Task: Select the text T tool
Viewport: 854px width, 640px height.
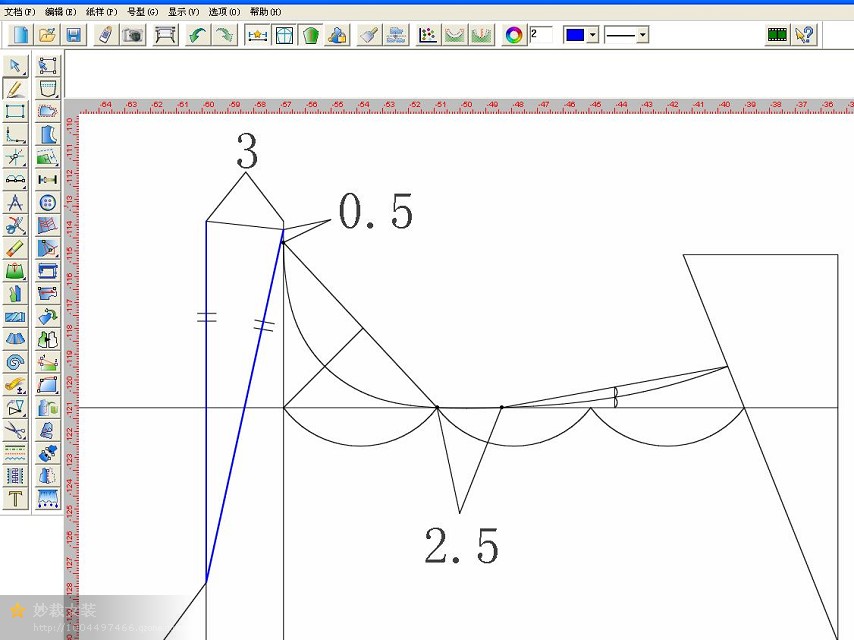Action: pyautogui.click(x=15, y=498)
